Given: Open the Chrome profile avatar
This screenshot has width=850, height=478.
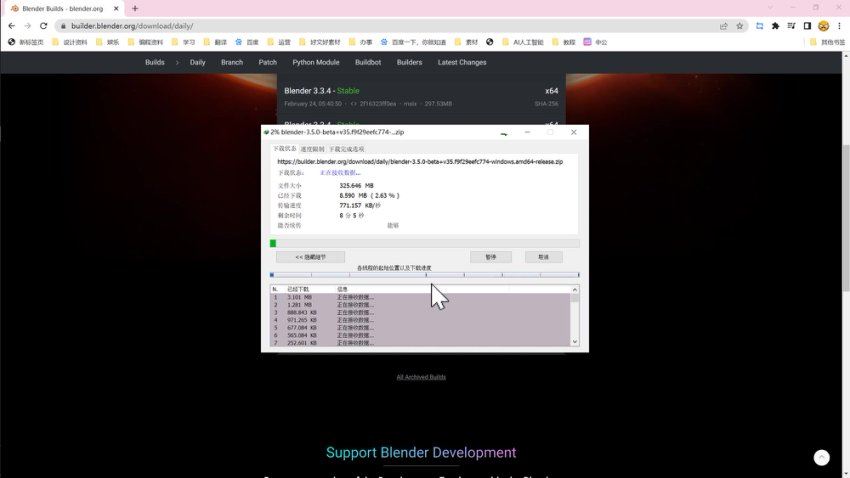Looking at the screenshot, I should (x=823, y=26).
